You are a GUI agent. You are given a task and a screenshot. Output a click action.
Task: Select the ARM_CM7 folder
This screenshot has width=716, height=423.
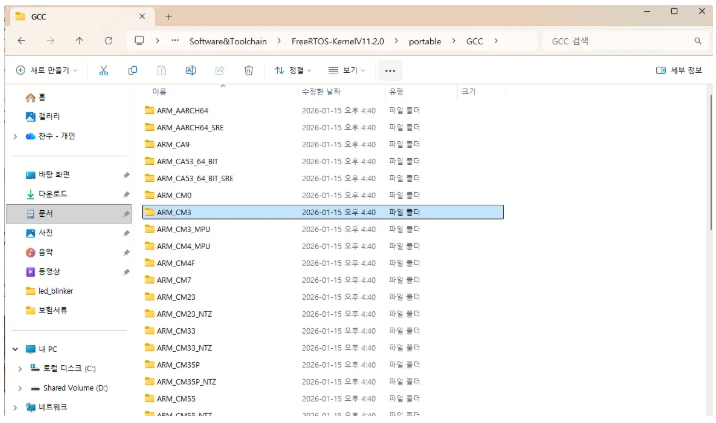click(x=323, y=280)
